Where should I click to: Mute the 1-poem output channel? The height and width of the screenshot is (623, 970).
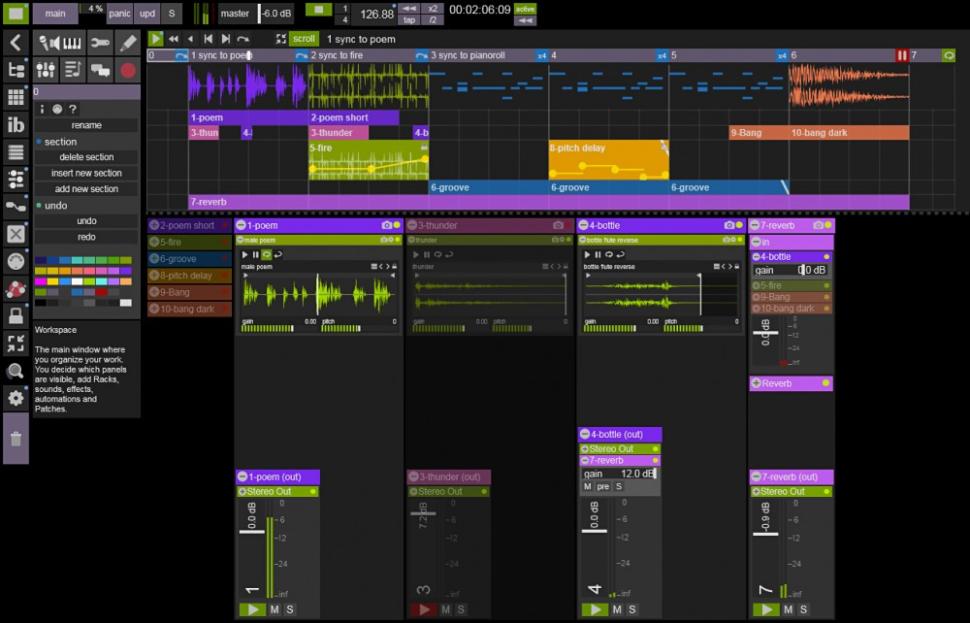click(274, 609)
